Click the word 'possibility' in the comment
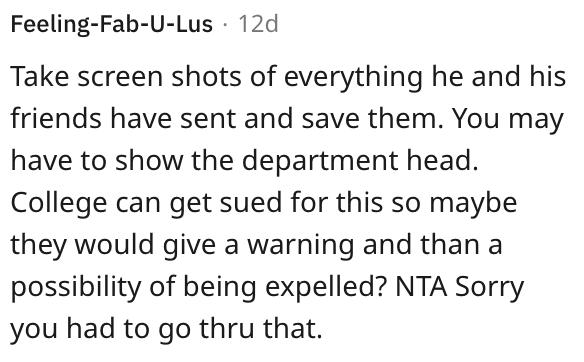The width and height of the screenshot is (584, 362). pos(76,289)
